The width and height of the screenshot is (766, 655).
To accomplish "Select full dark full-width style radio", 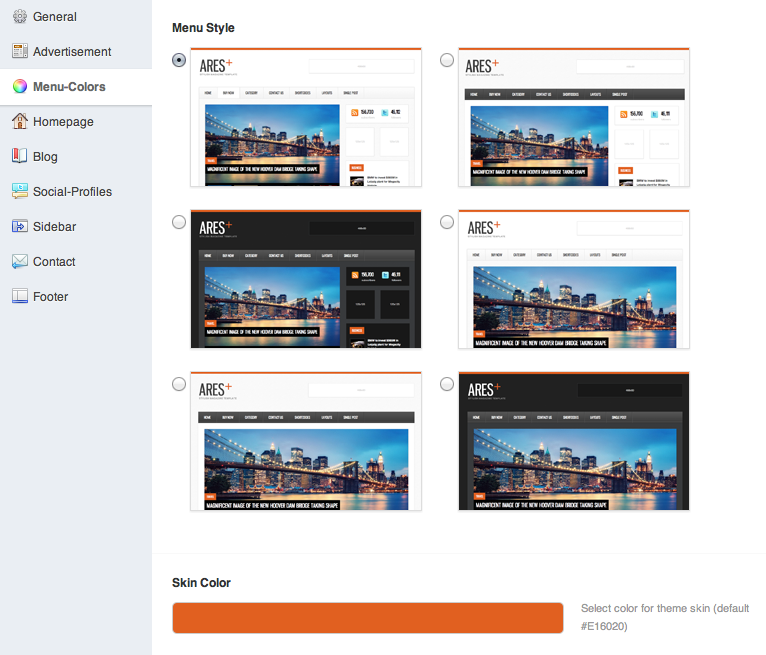I will point(447,384).
